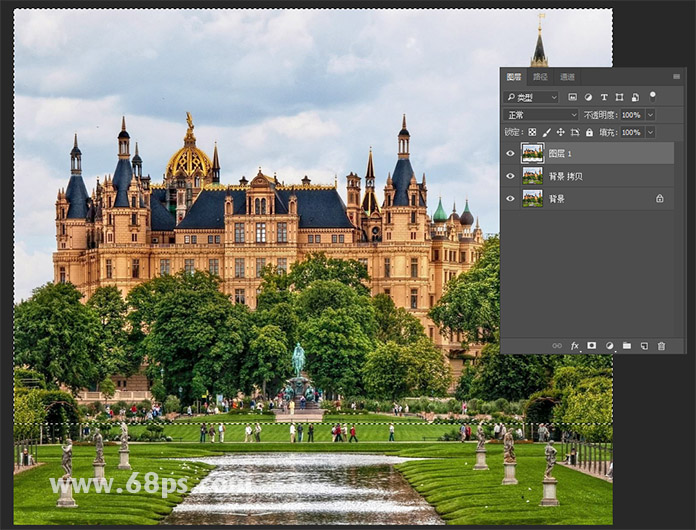Switch to the 图层 tab
This screenshot has width=696, height=530.
point(514,77)
